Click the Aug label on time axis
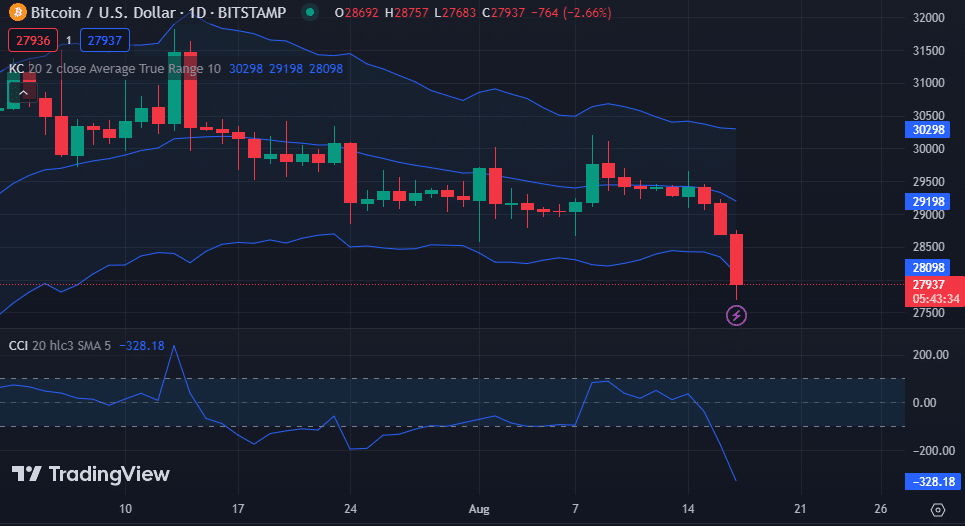Image resolution: width=965 pixels, height=526 pixels. click(x=480, y=508)
